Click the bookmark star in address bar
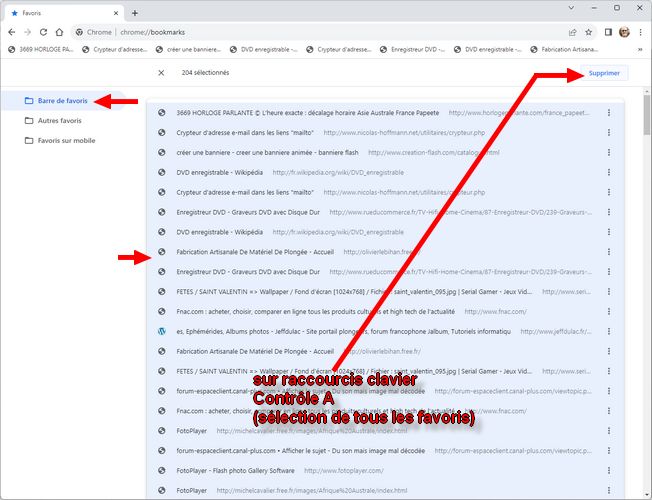Screen dimensions: 652x500 588,32
